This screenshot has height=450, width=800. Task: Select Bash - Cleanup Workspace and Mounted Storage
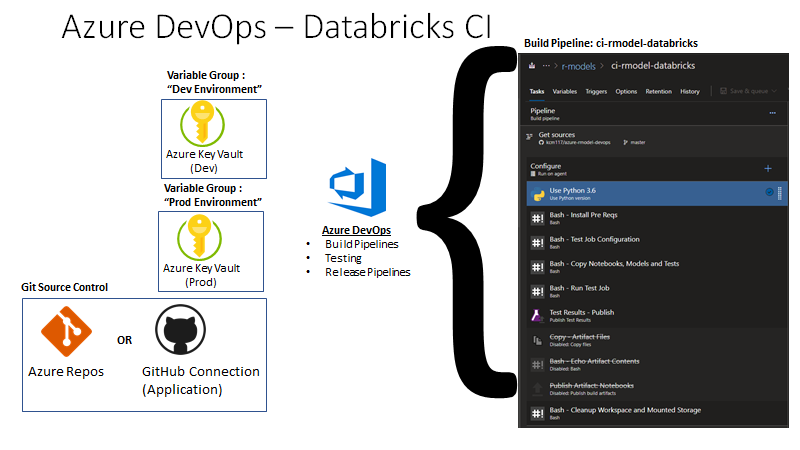click(657, 413)
